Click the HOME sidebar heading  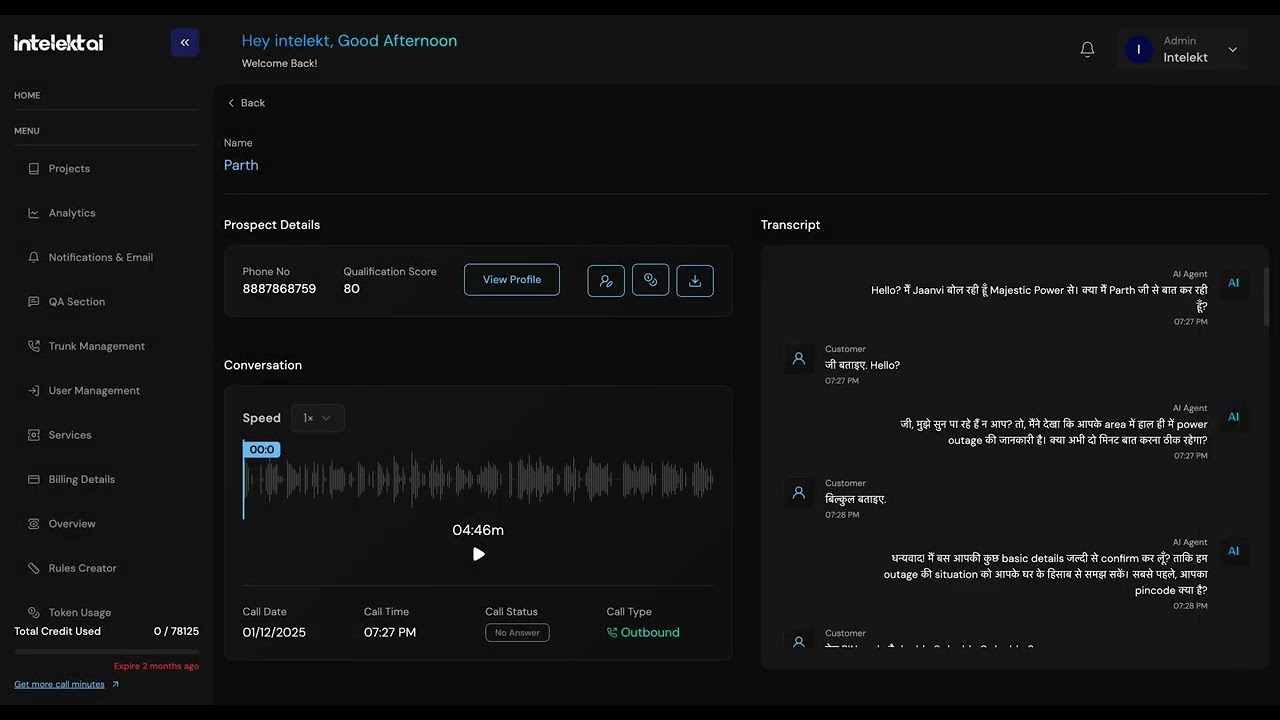27,96
